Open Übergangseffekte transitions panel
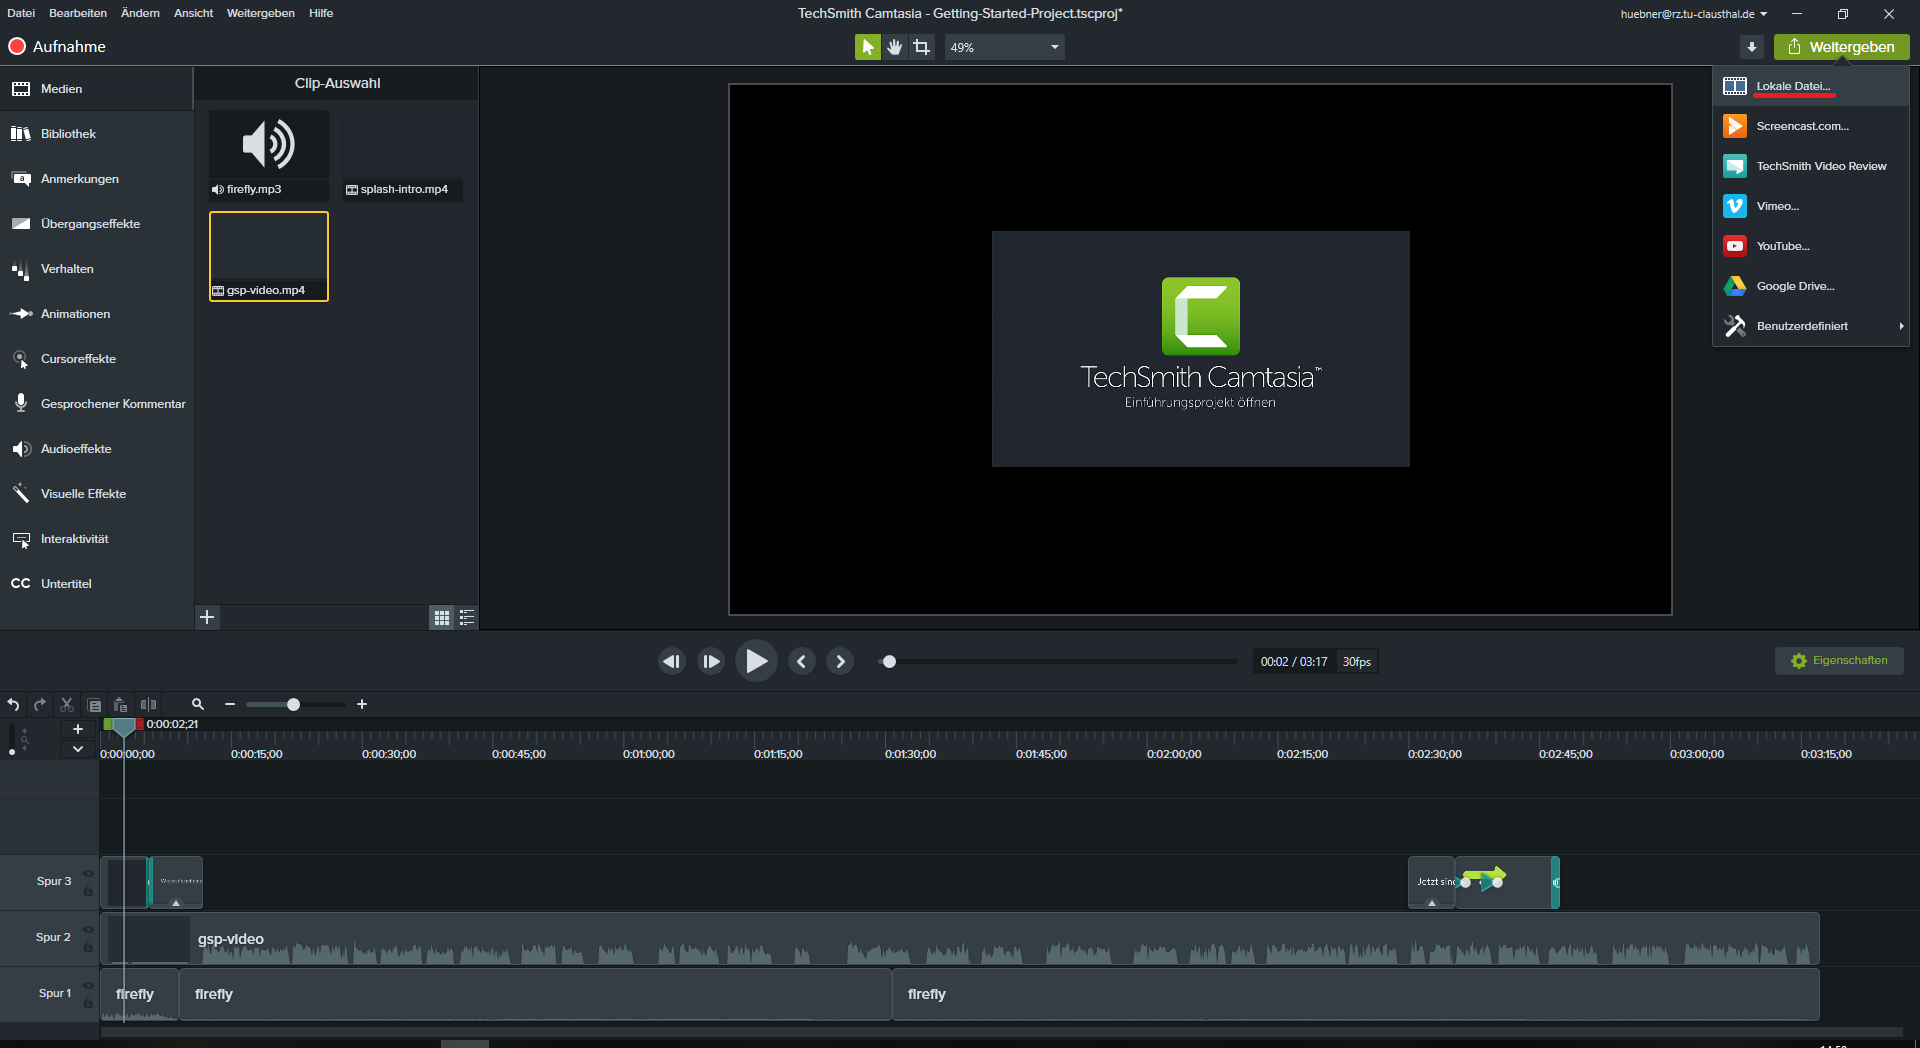The image size is (1920, 1048). [x=96, y=224]
